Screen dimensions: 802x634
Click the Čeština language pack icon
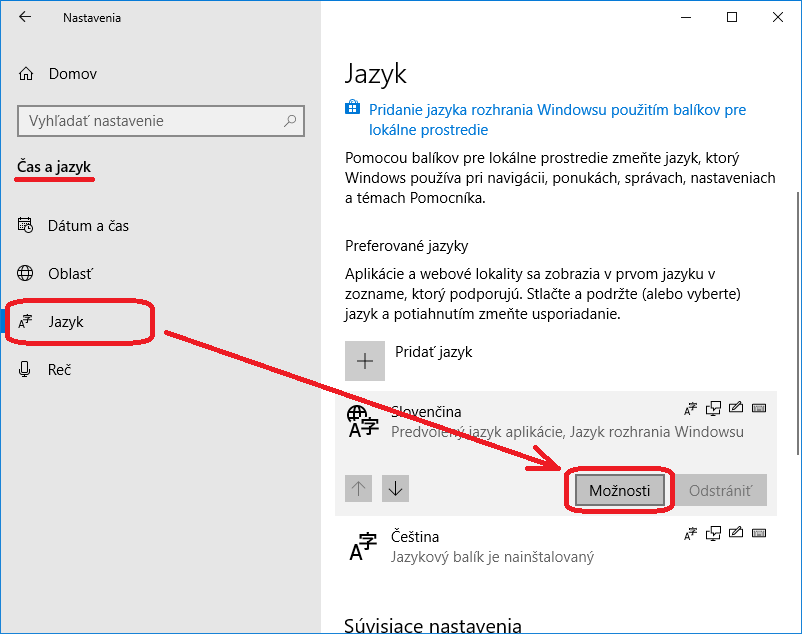click(x=363, y=546)
